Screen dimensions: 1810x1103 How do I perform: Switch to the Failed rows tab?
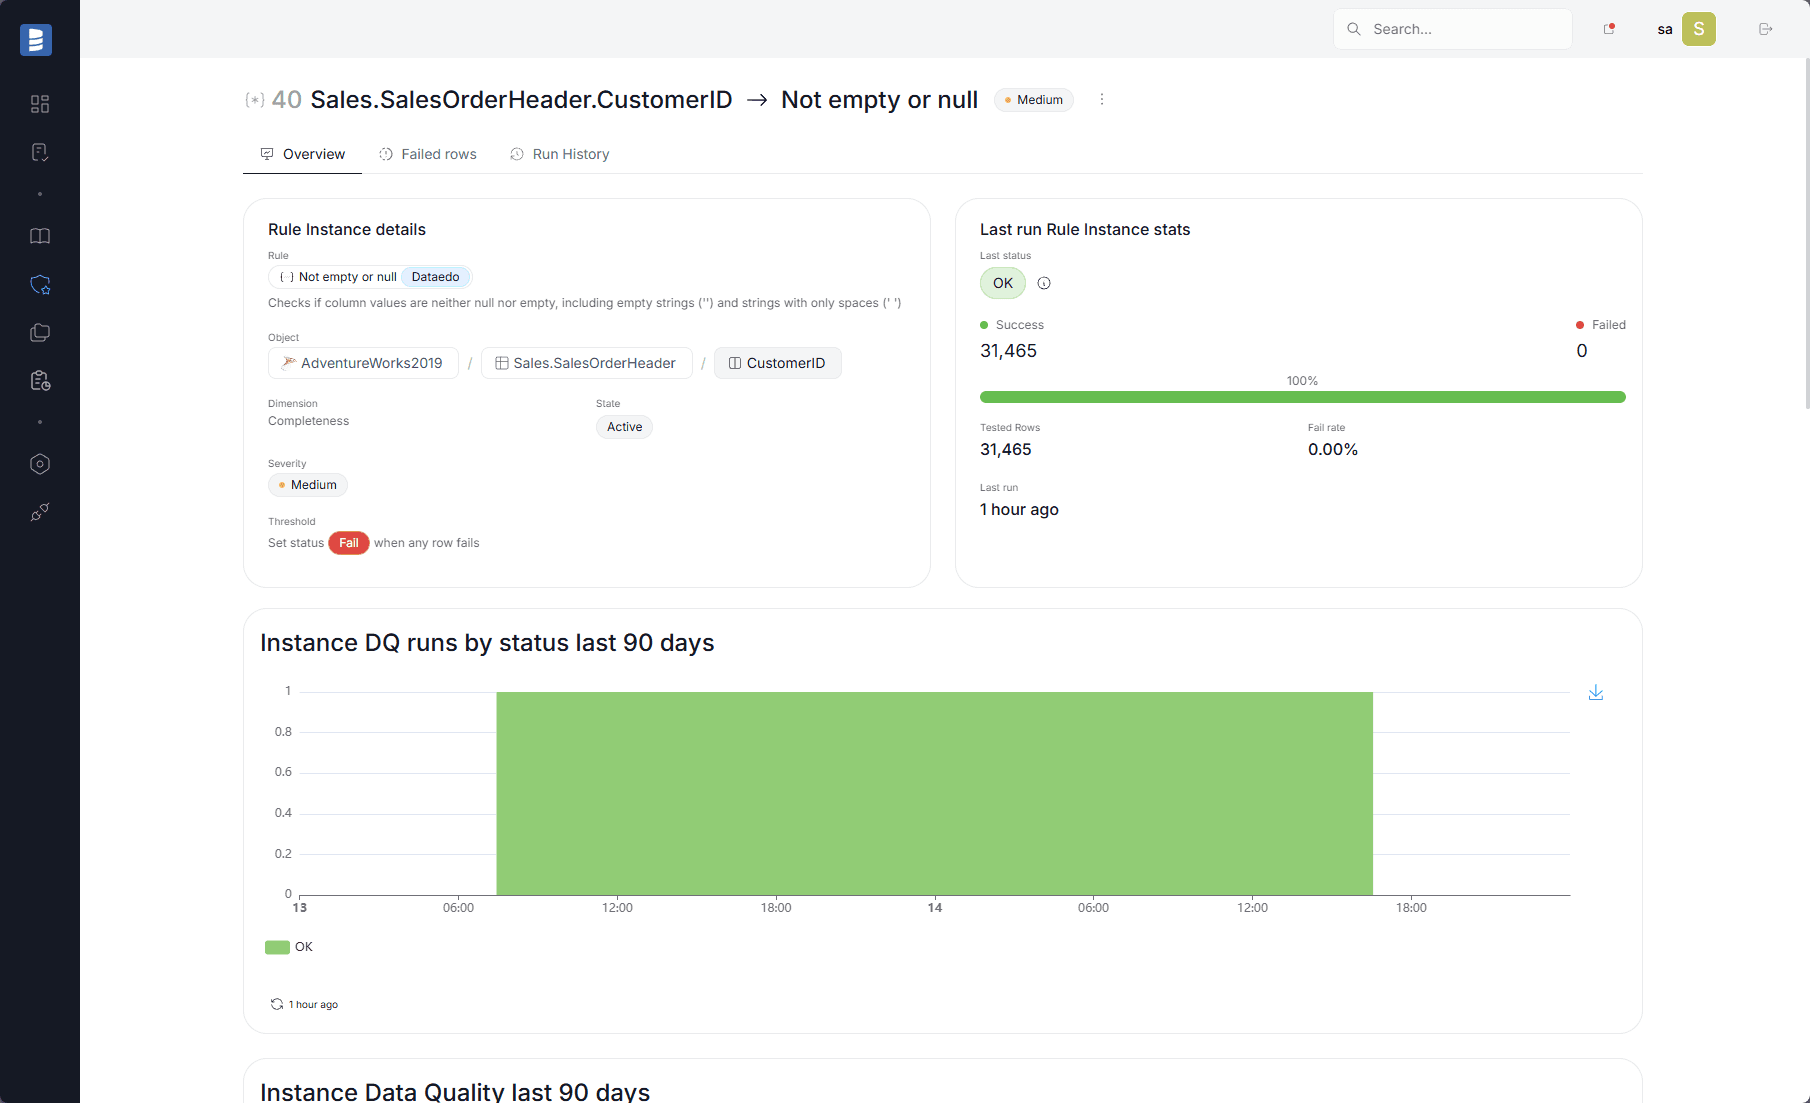[428, 154]
